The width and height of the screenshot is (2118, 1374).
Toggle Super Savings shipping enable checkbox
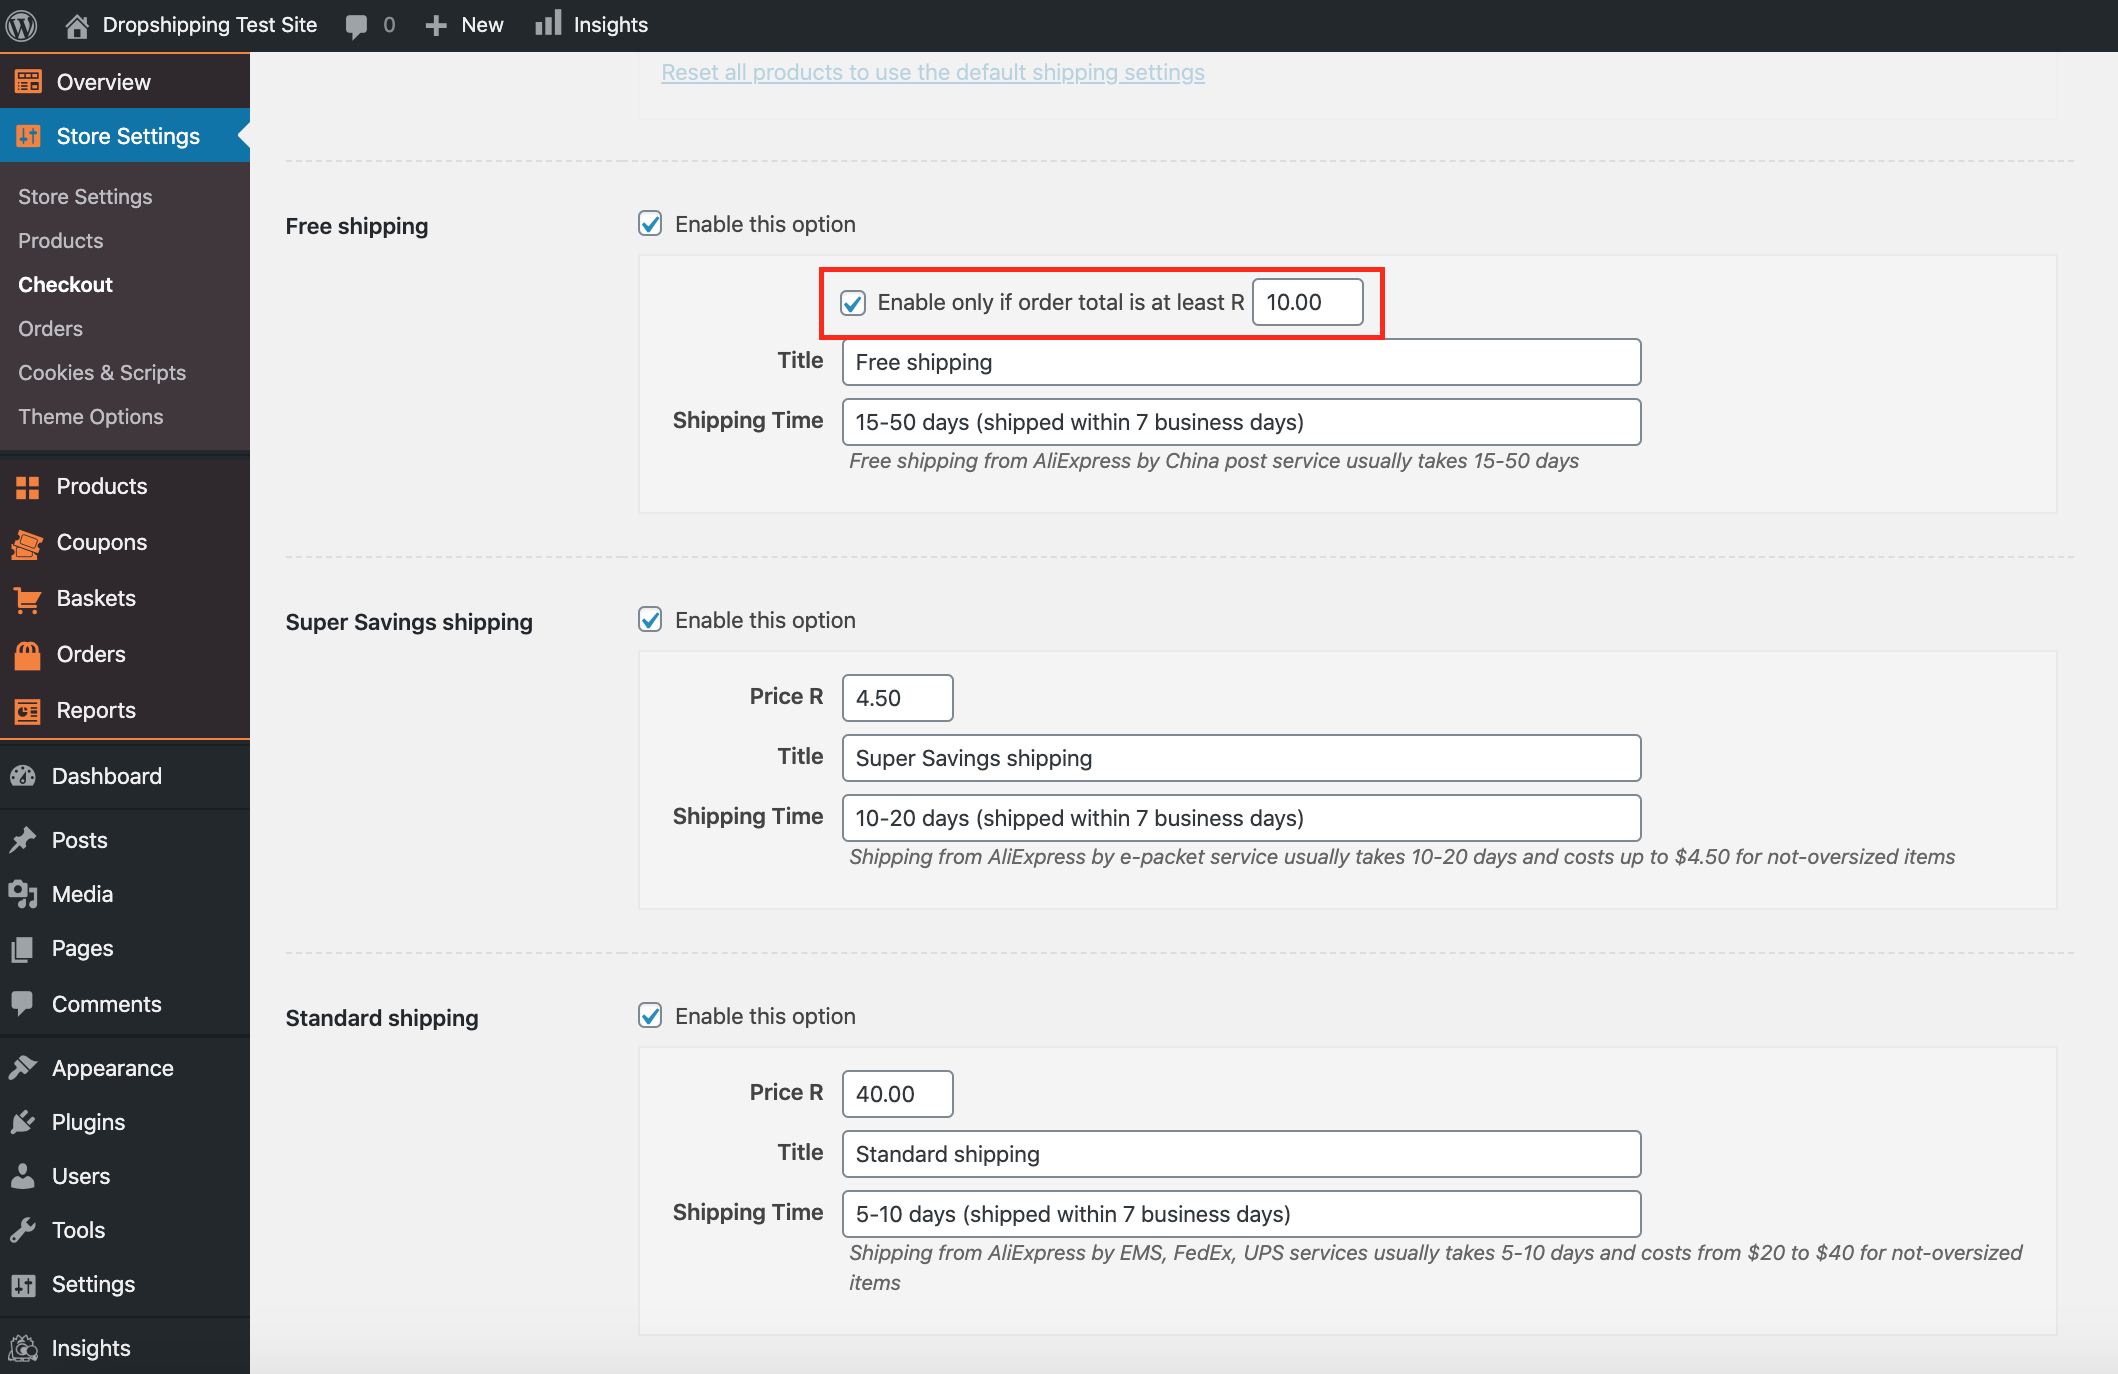click(x=650, y=620)
